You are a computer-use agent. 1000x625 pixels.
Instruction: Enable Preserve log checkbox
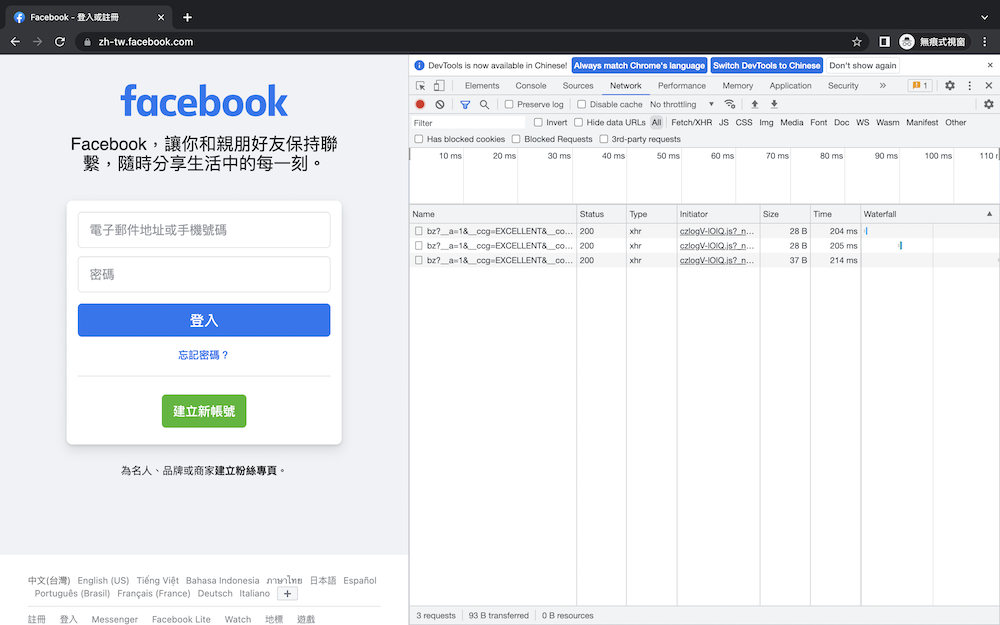tap(509, 104)
